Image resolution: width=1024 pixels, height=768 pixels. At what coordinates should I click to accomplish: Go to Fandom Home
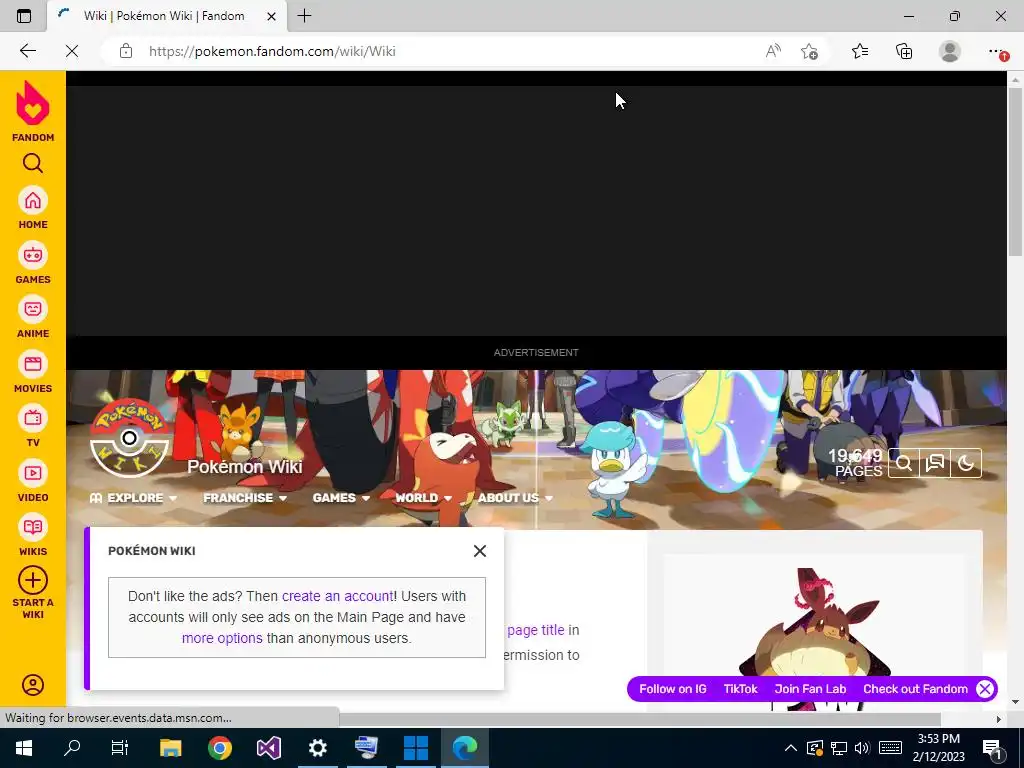pos(33,208)
